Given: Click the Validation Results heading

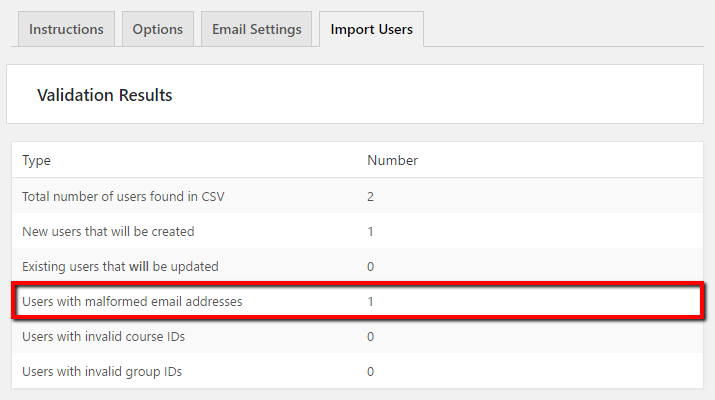Looking at the screenshot, I should click(105, 95).
